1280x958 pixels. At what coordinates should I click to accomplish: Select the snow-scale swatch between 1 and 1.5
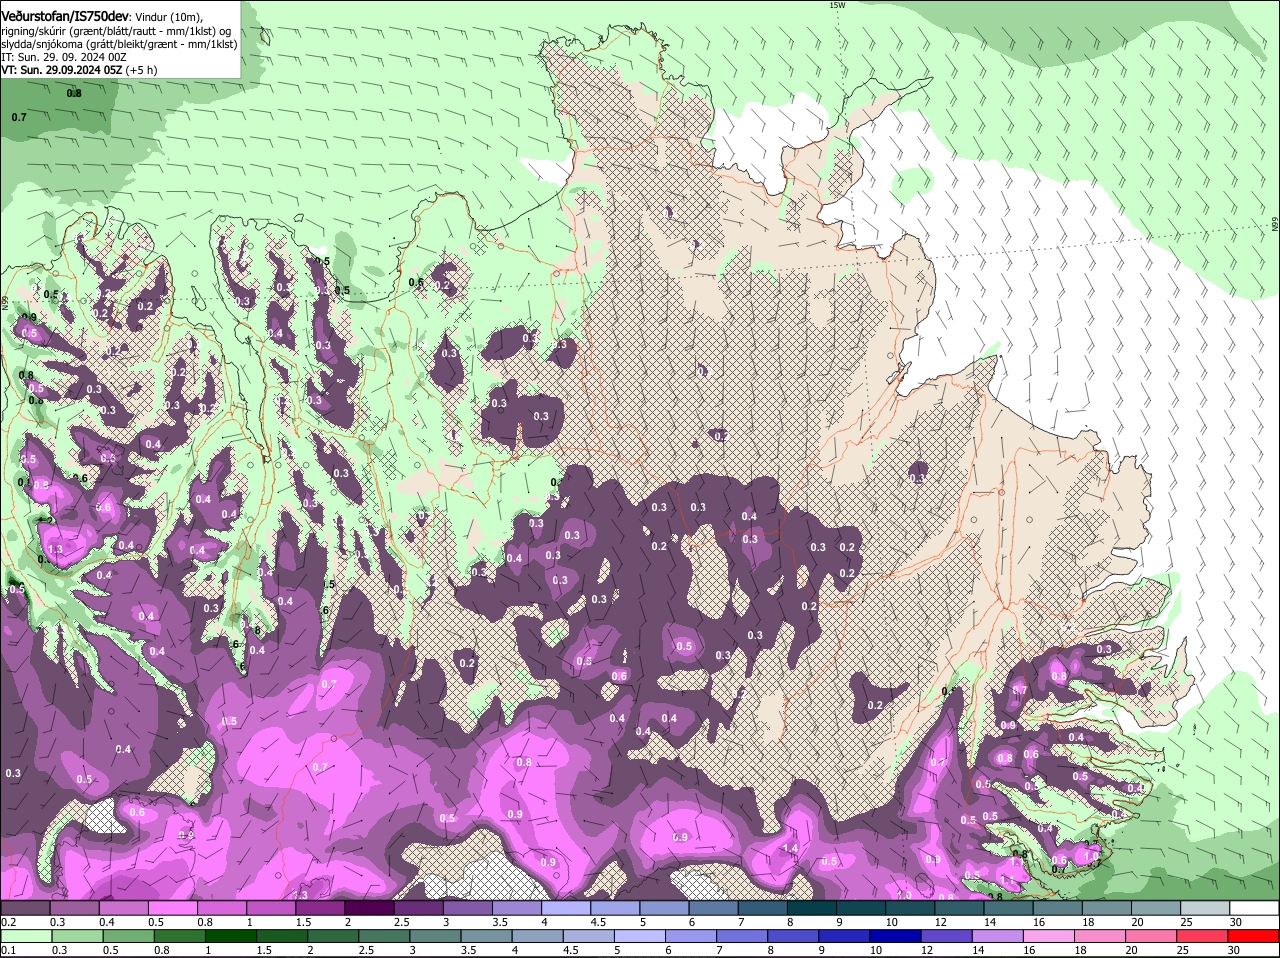click(x=270, y=908)
